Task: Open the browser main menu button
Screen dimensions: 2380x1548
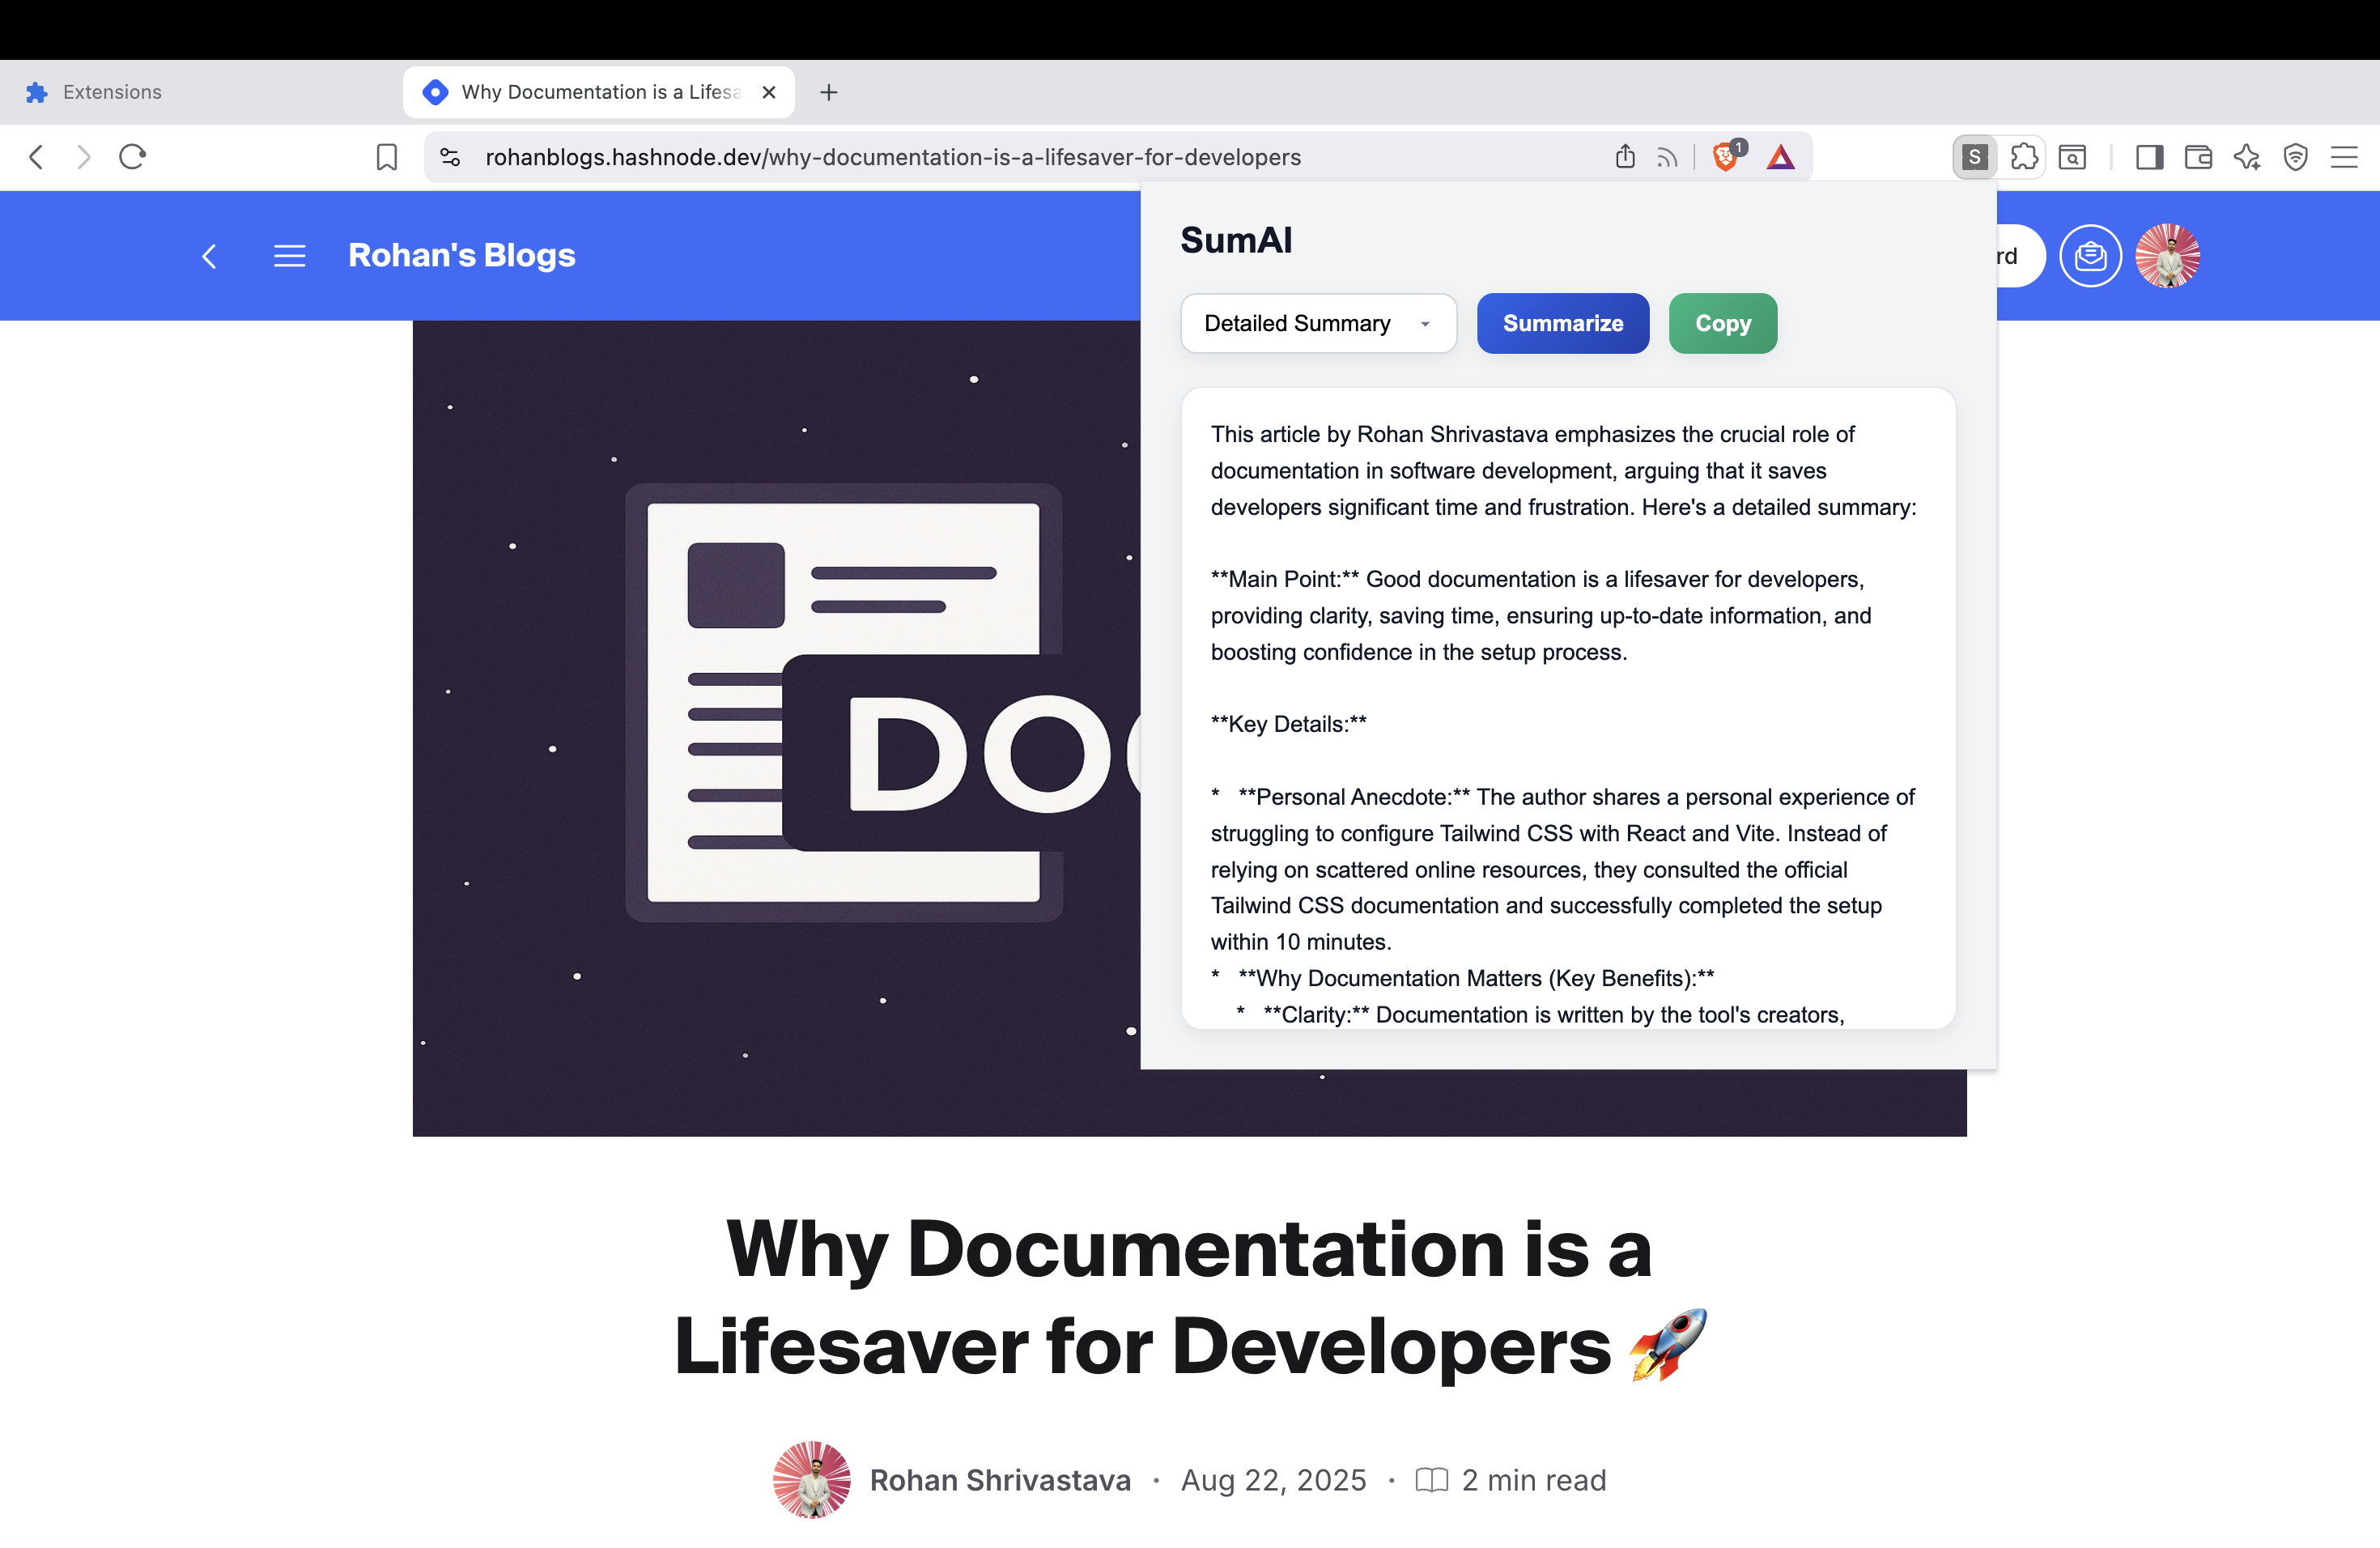Action: (x=2344, y=157)
